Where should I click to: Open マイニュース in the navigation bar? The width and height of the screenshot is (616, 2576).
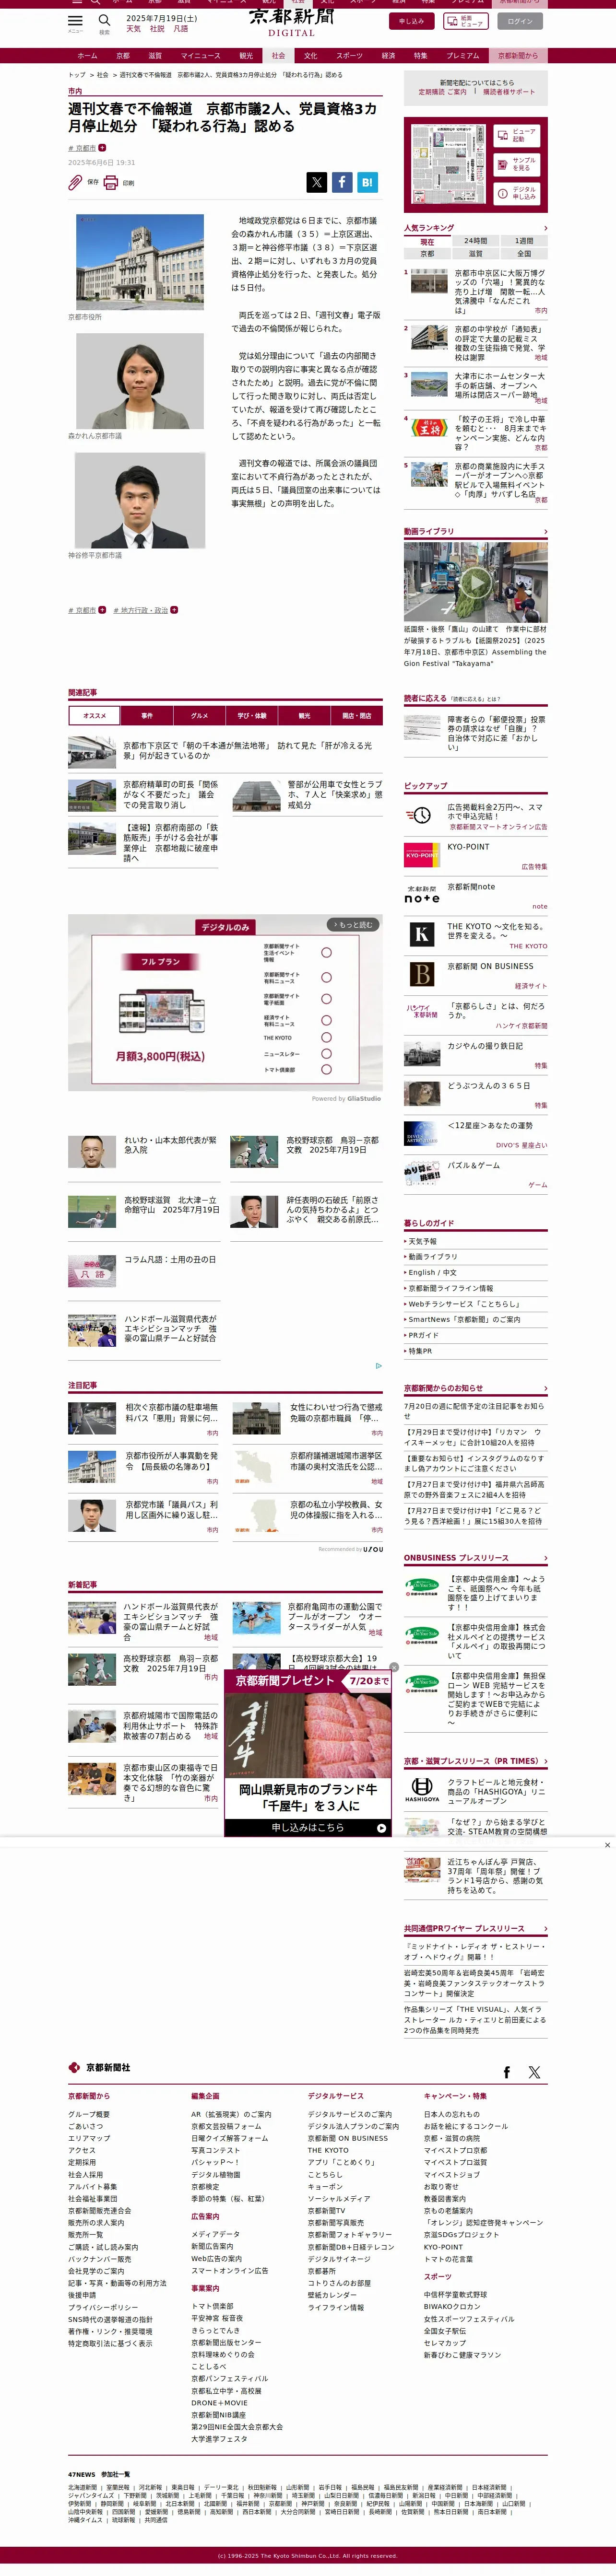click(200, 56)
